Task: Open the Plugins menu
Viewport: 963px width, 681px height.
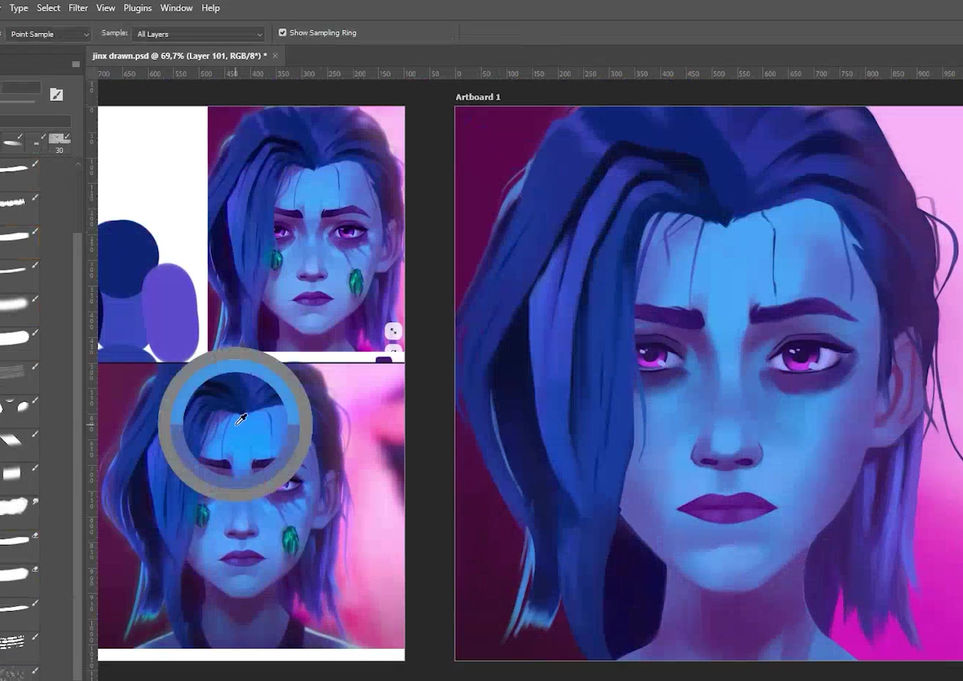Action: coord(138,8)
